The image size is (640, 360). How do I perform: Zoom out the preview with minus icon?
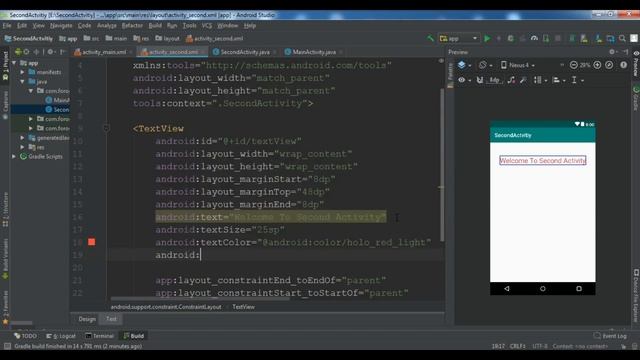573,65
